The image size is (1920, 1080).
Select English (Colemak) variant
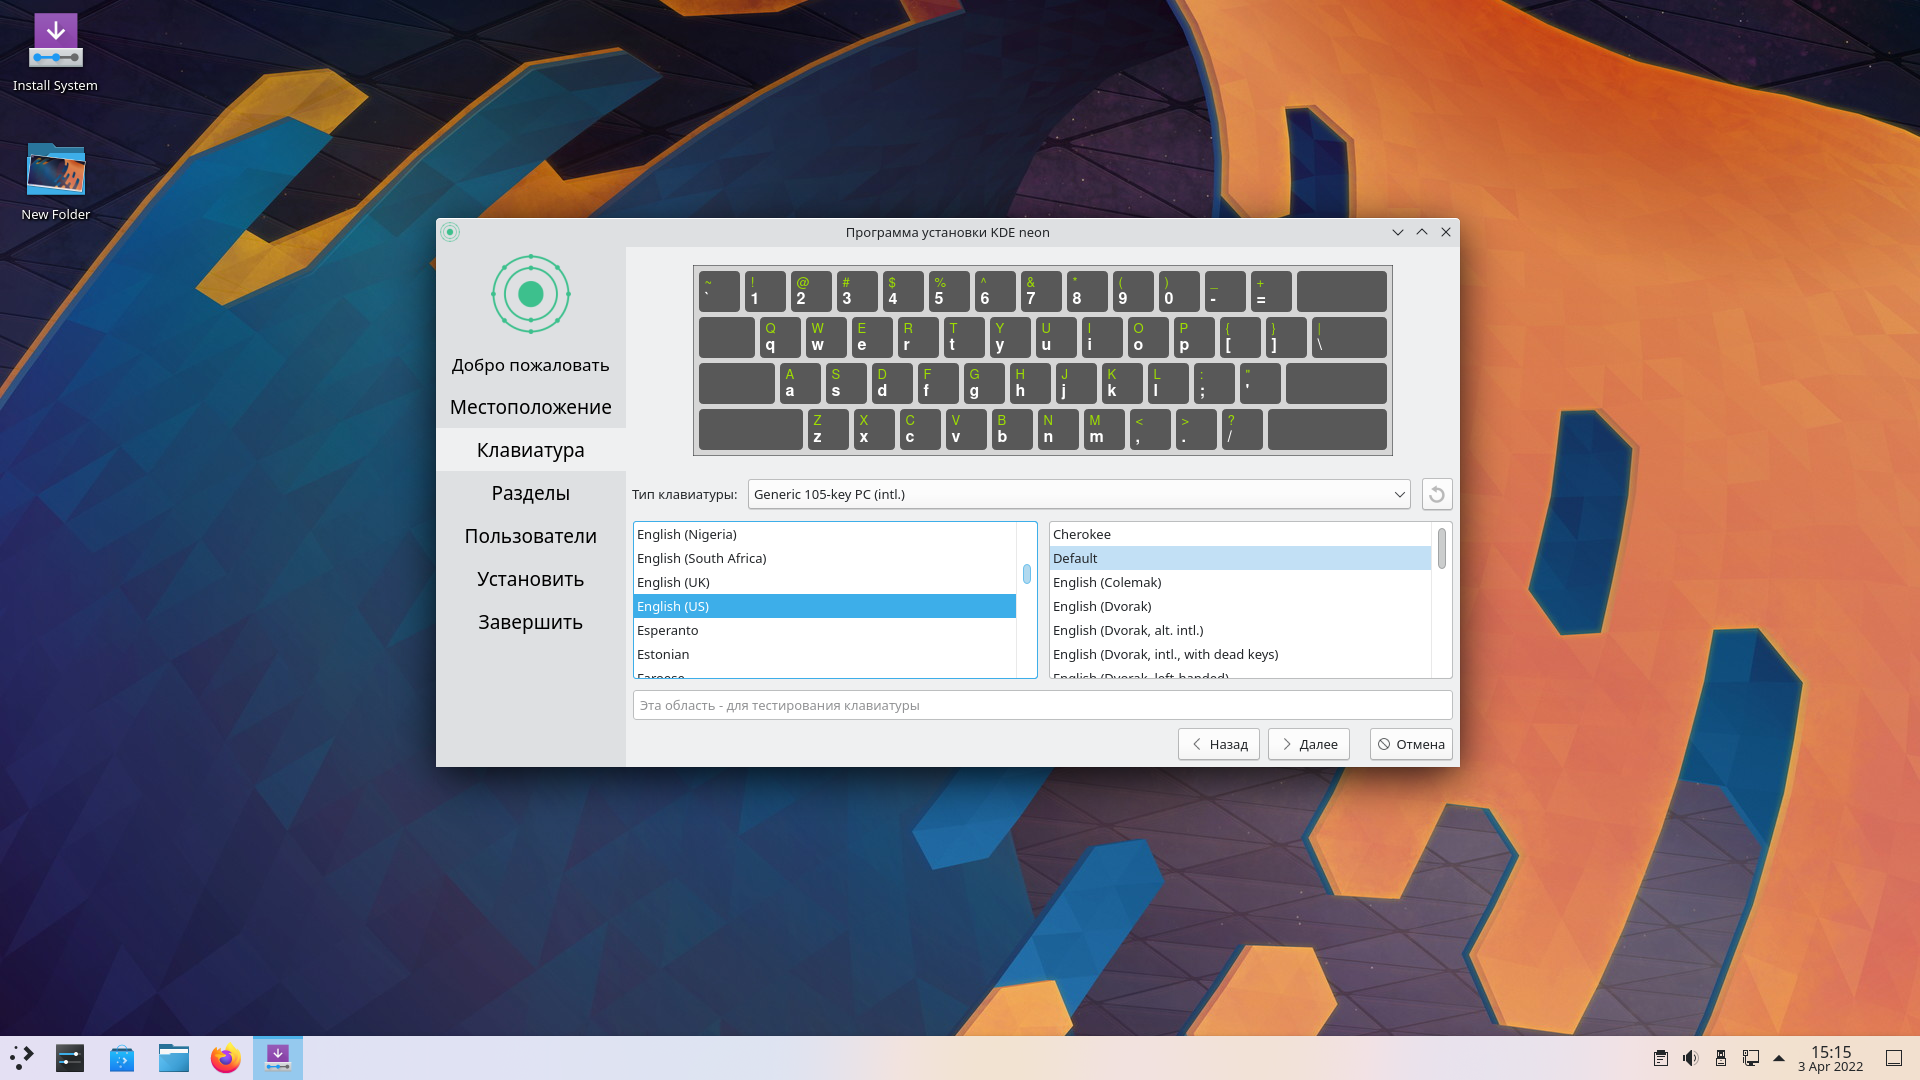[1241, 582]
